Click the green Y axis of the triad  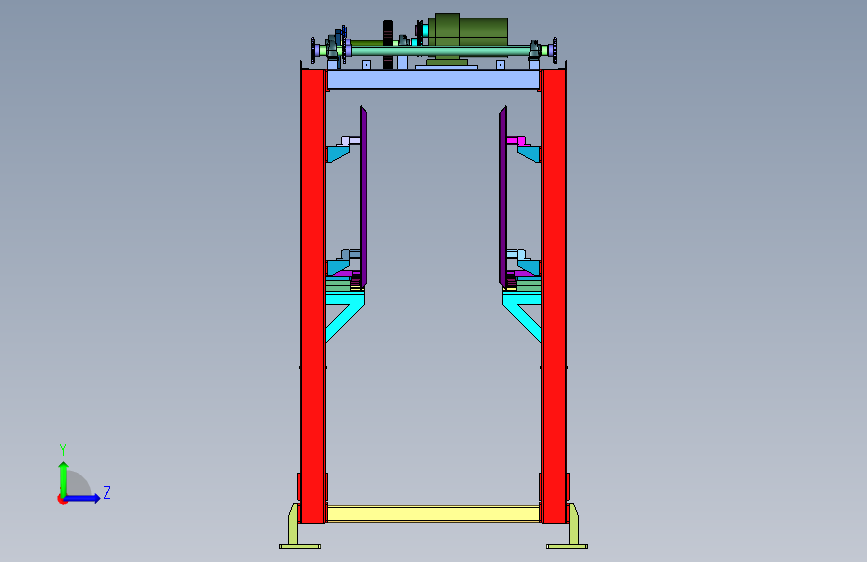click(x=64, y=478)
